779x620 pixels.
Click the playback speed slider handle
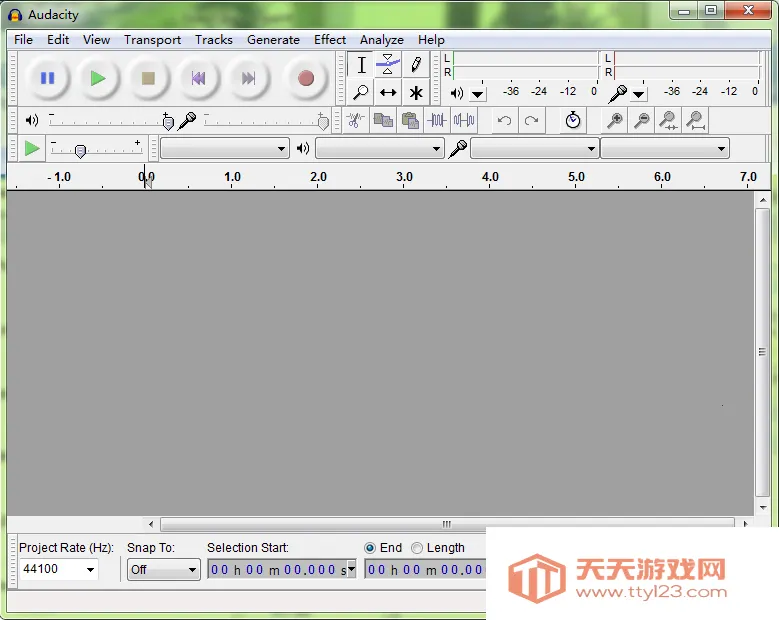(80, 151)
